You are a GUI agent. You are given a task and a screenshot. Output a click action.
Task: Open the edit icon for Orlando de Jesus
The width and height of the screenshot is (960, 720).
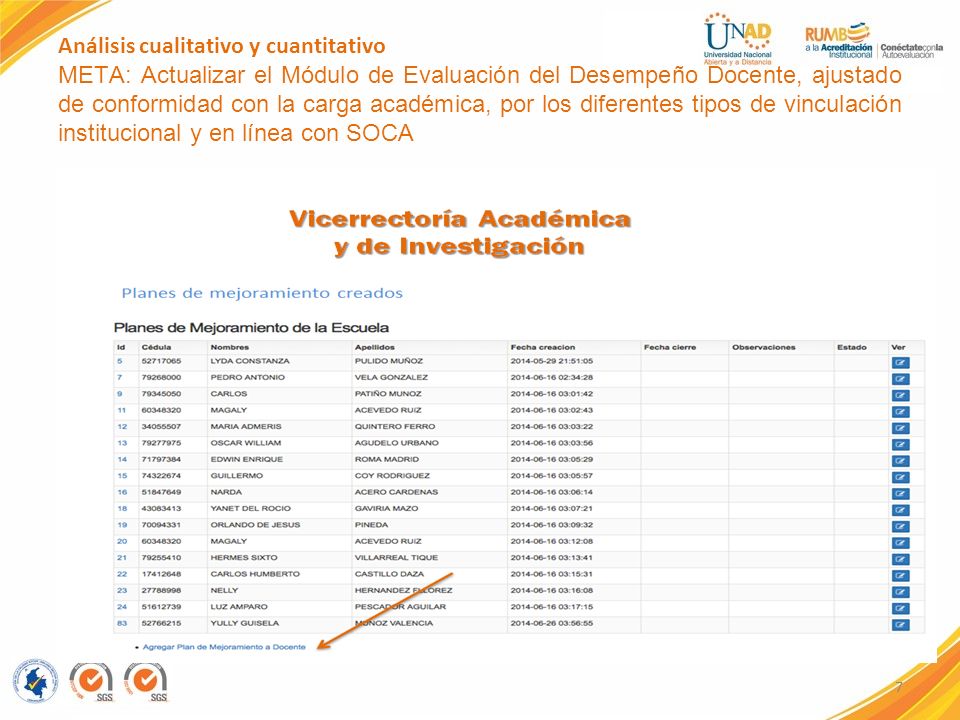click(900, 527)
